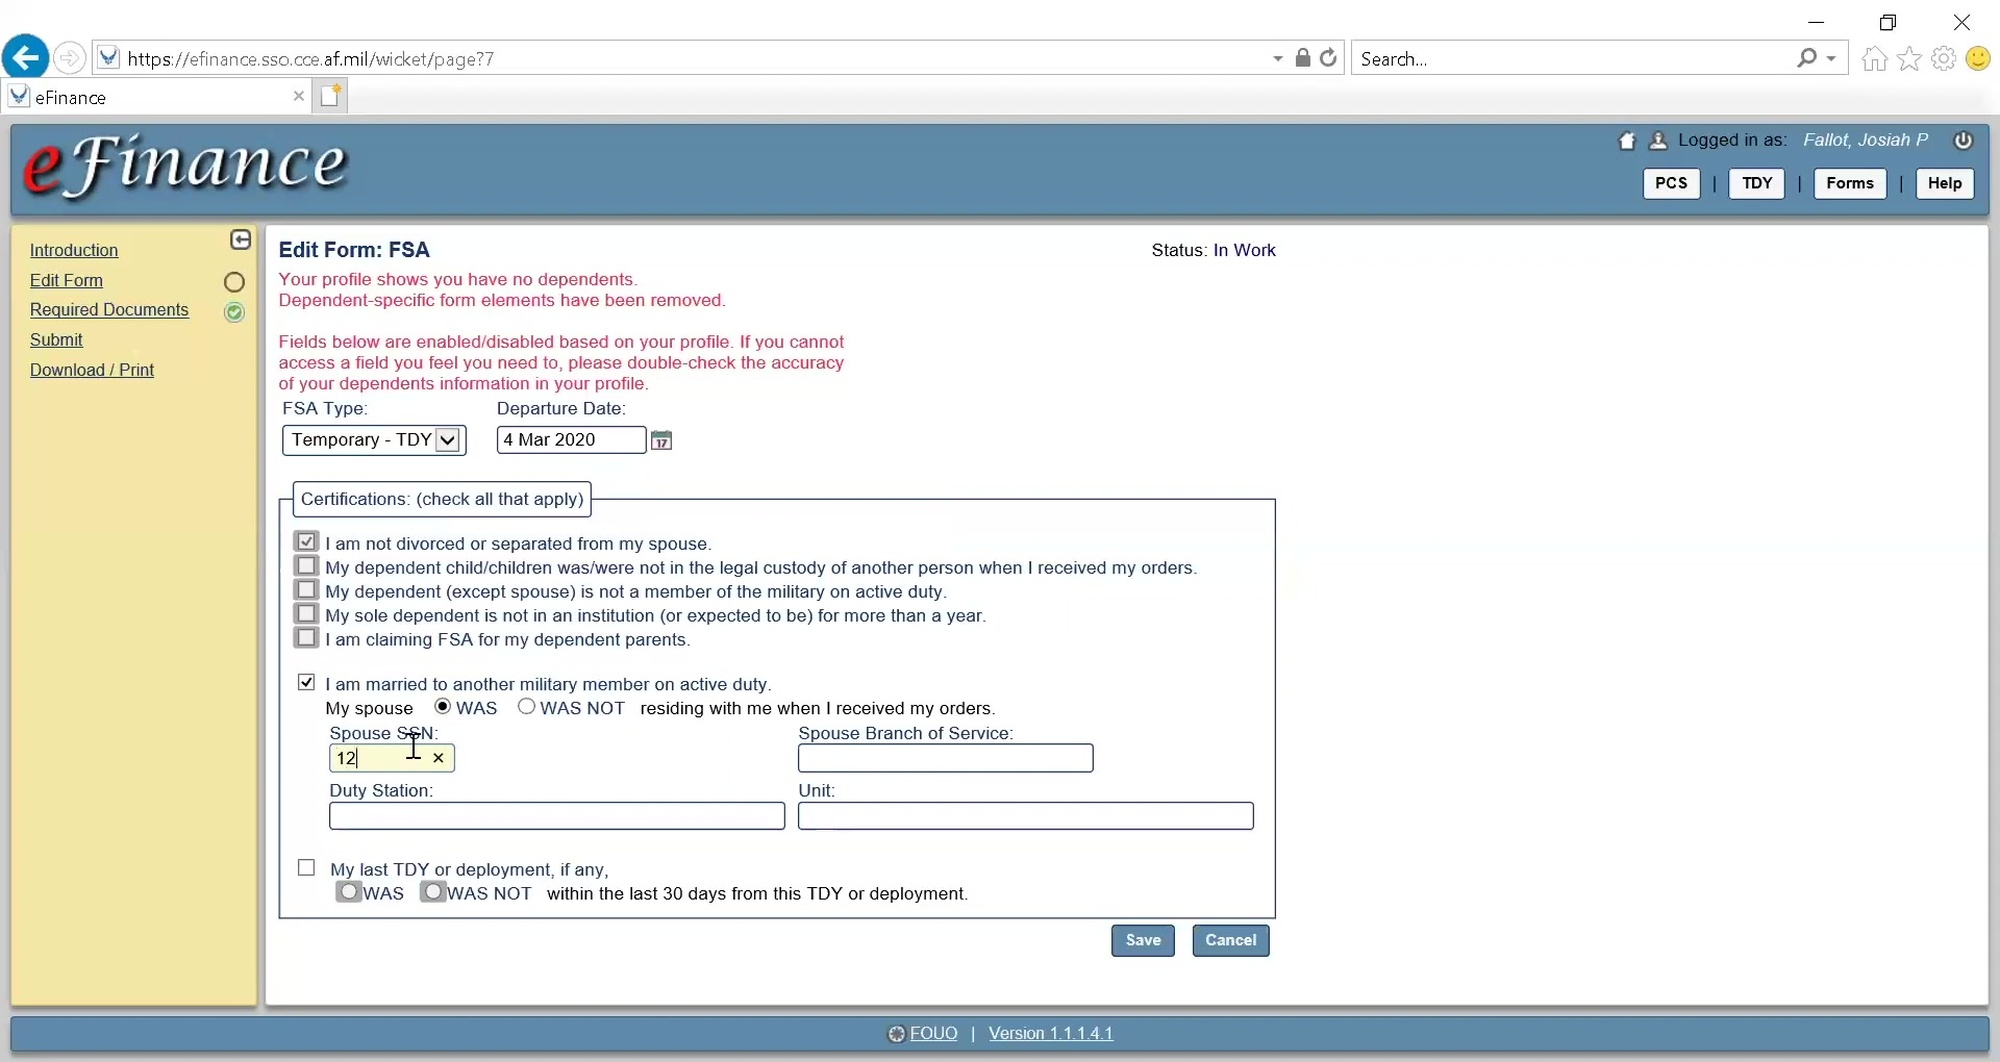2000x1062 pixels.
Task: Select last TDY WAS radio button
Action: tap(348, 891)
